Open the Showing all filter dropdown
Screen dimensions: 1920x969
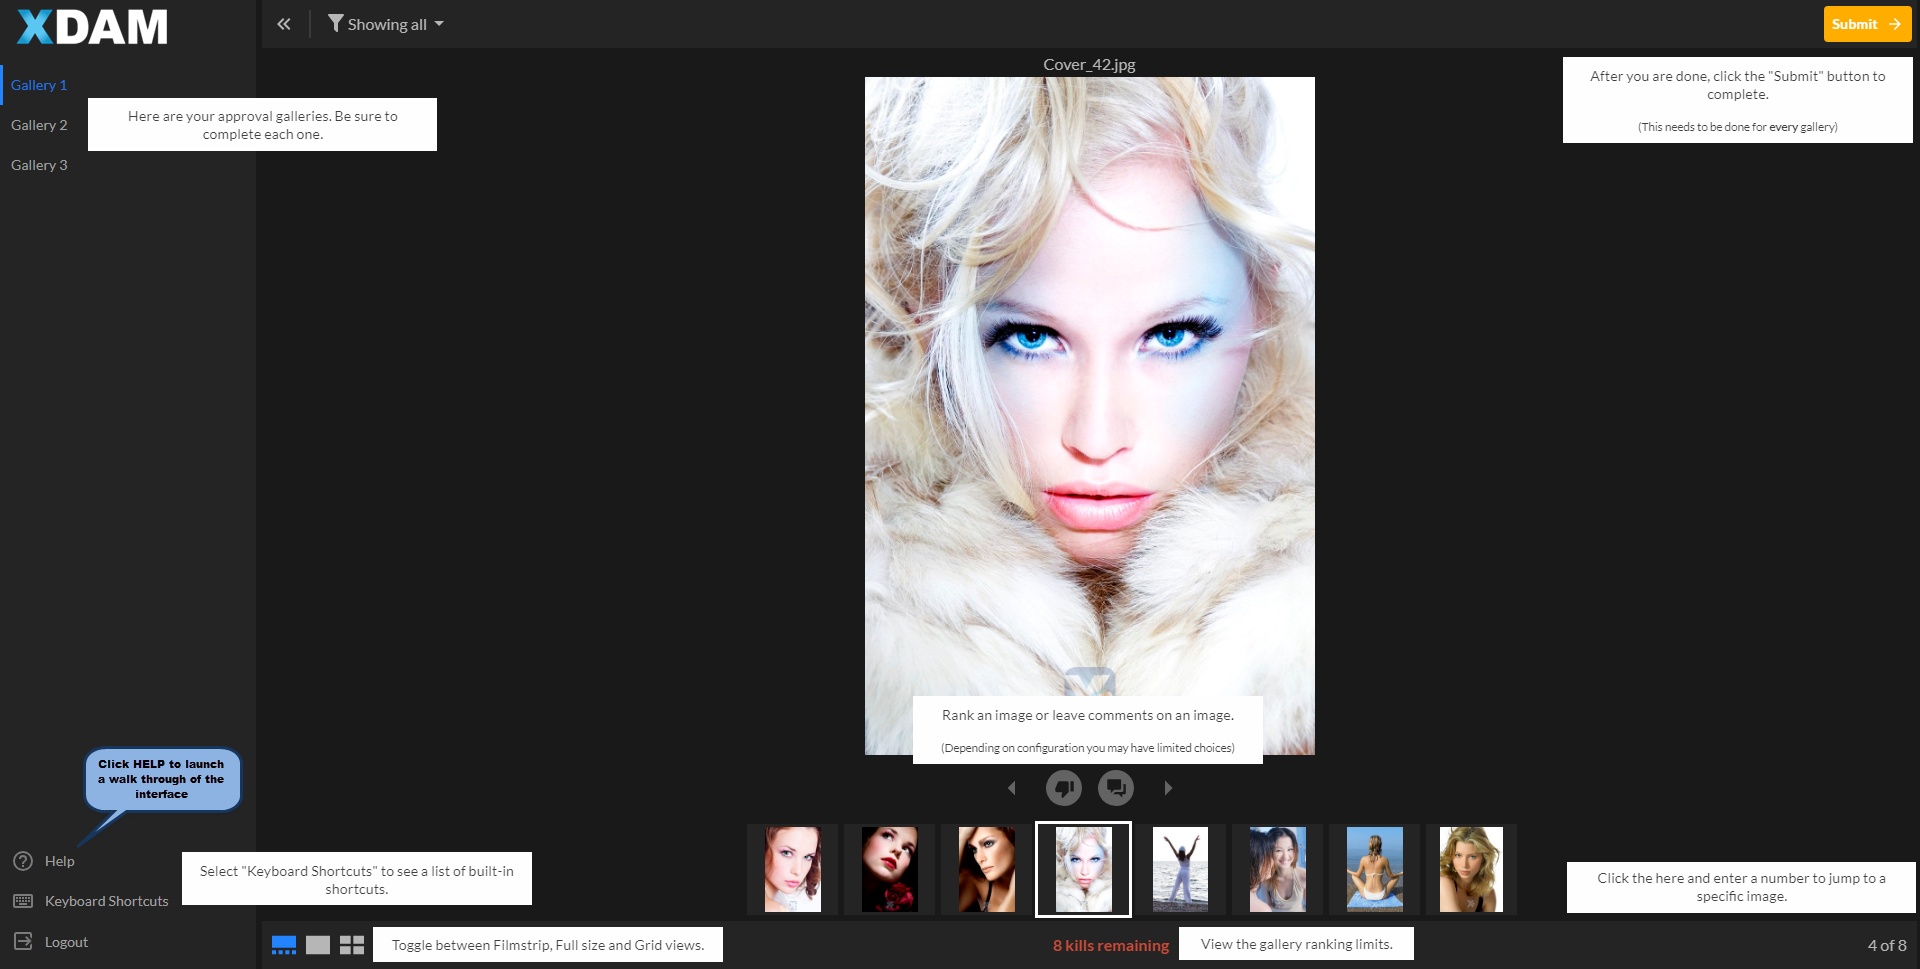coord(386,24)
